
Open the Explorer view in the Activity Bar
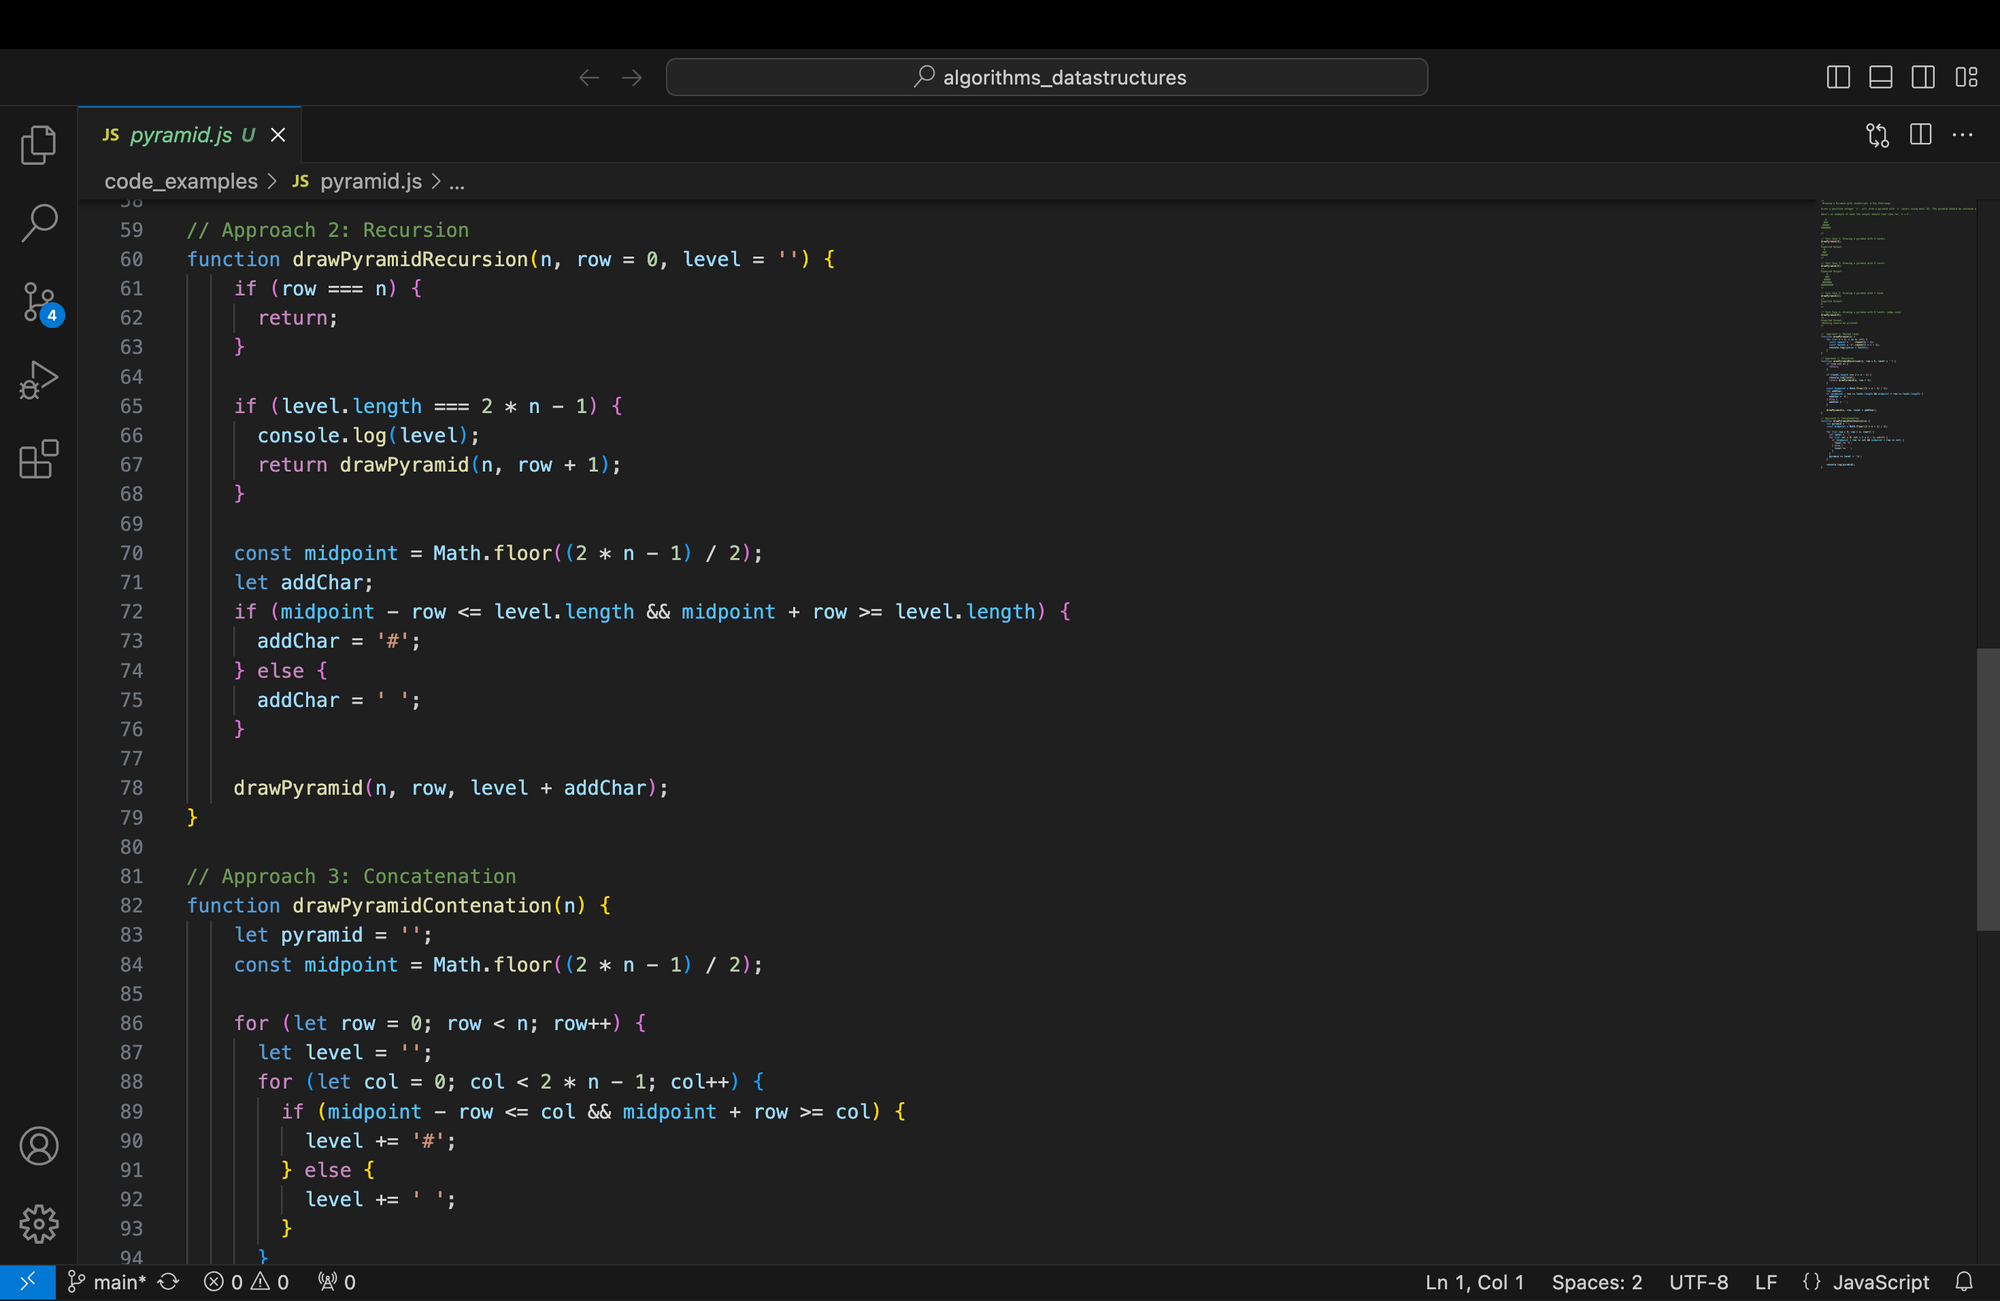click(x=38, y=144)
